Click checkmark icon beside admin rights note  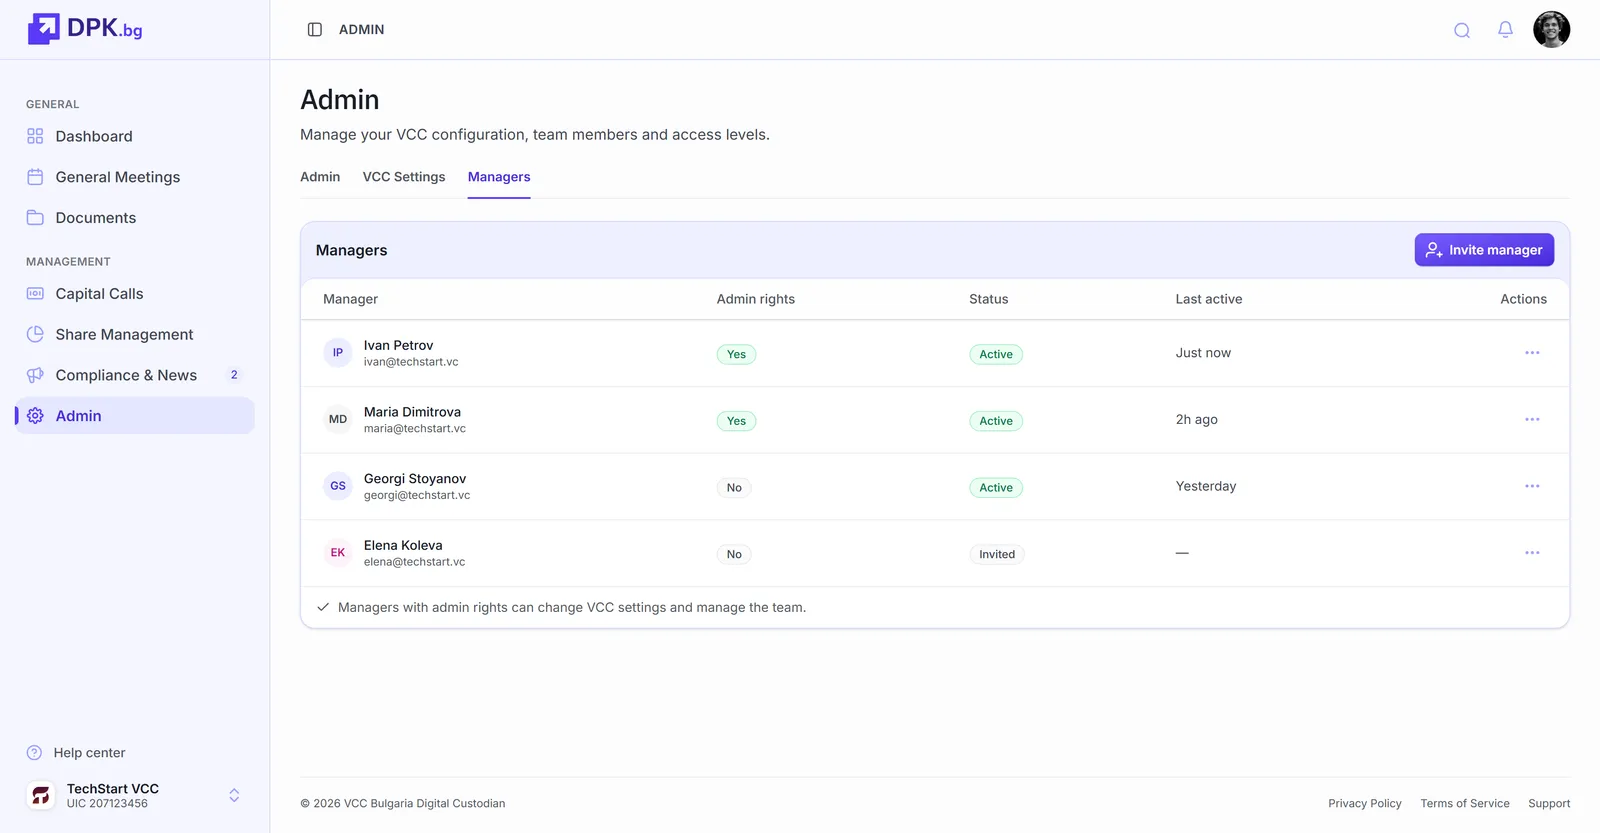point(323,607)
